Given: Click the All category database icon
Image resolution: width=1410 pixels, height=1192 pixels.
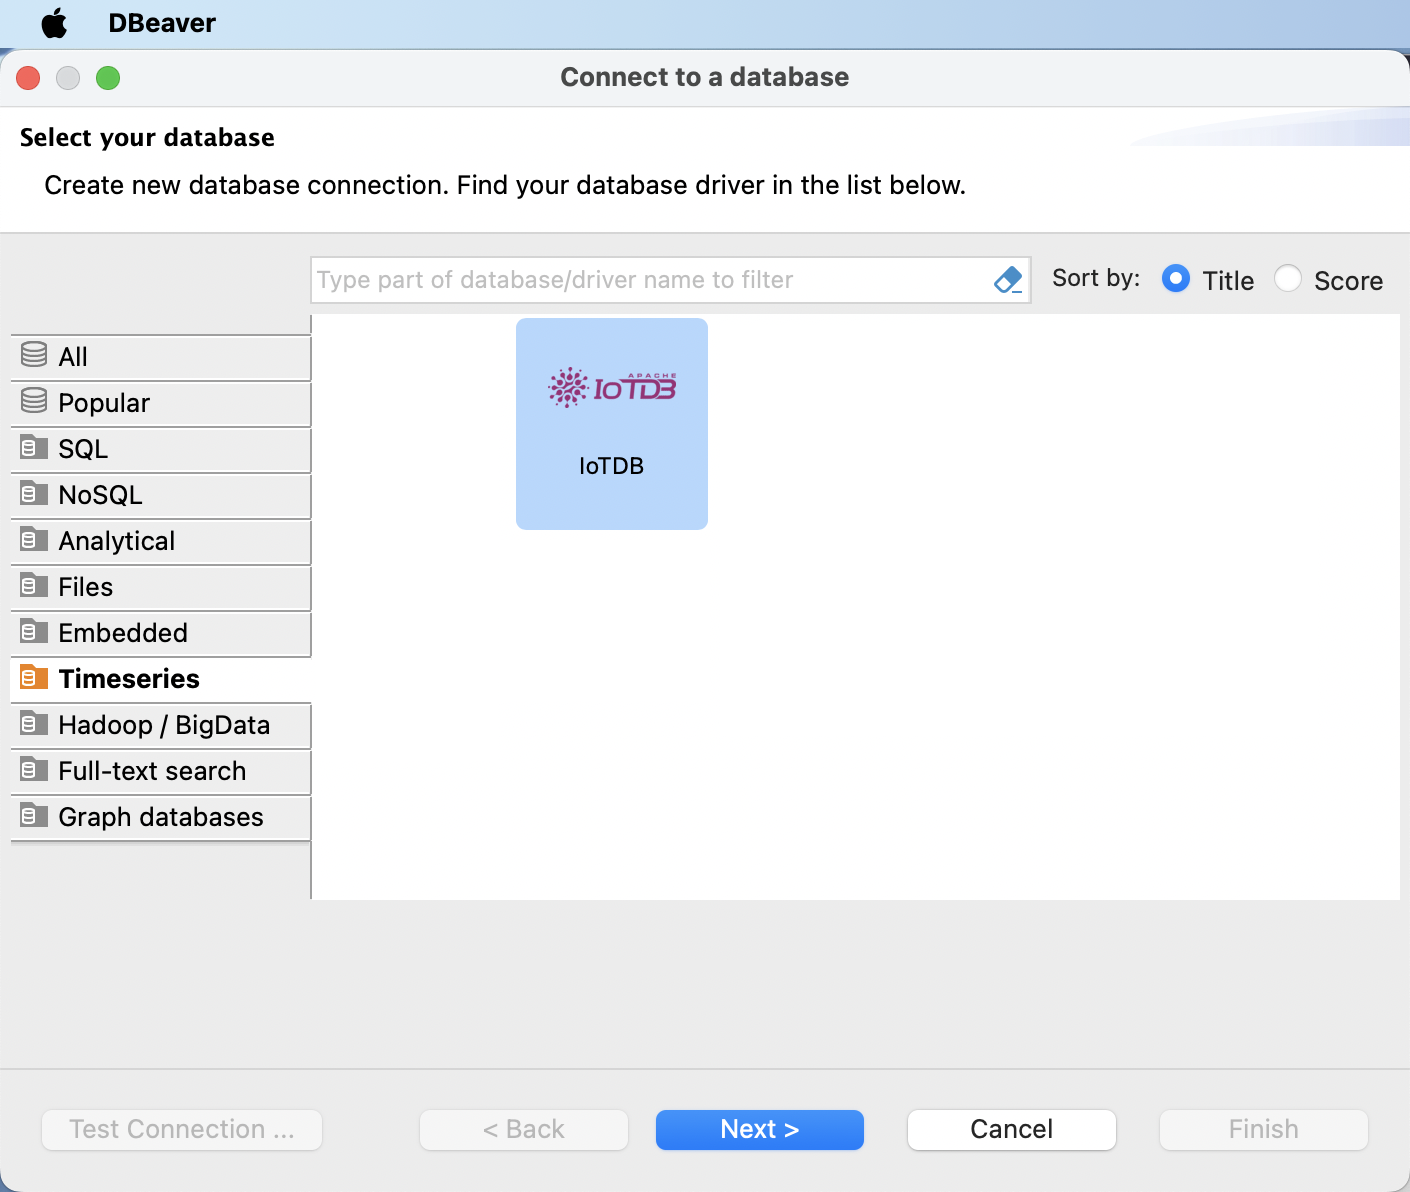Looking at the screenshot, I should [34, 356].
